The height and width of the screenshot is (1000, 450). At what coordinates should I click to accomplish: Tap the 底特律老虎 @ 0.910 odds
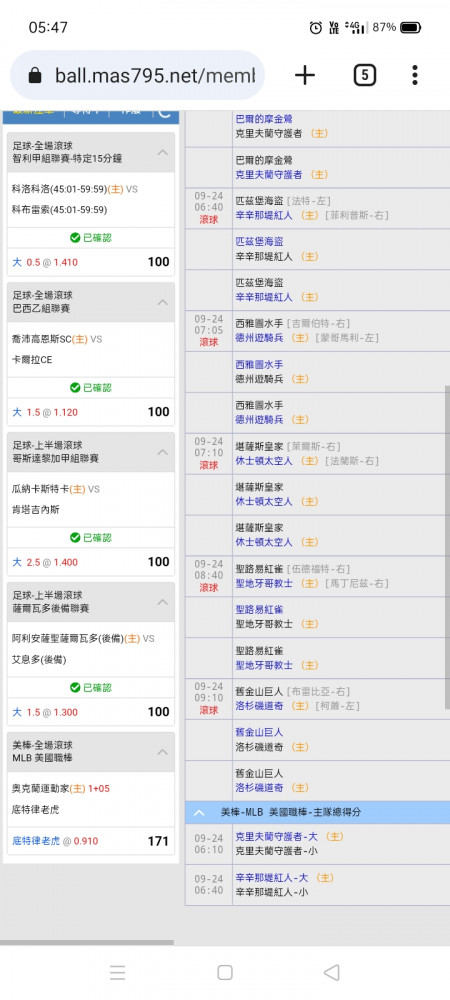55,841
